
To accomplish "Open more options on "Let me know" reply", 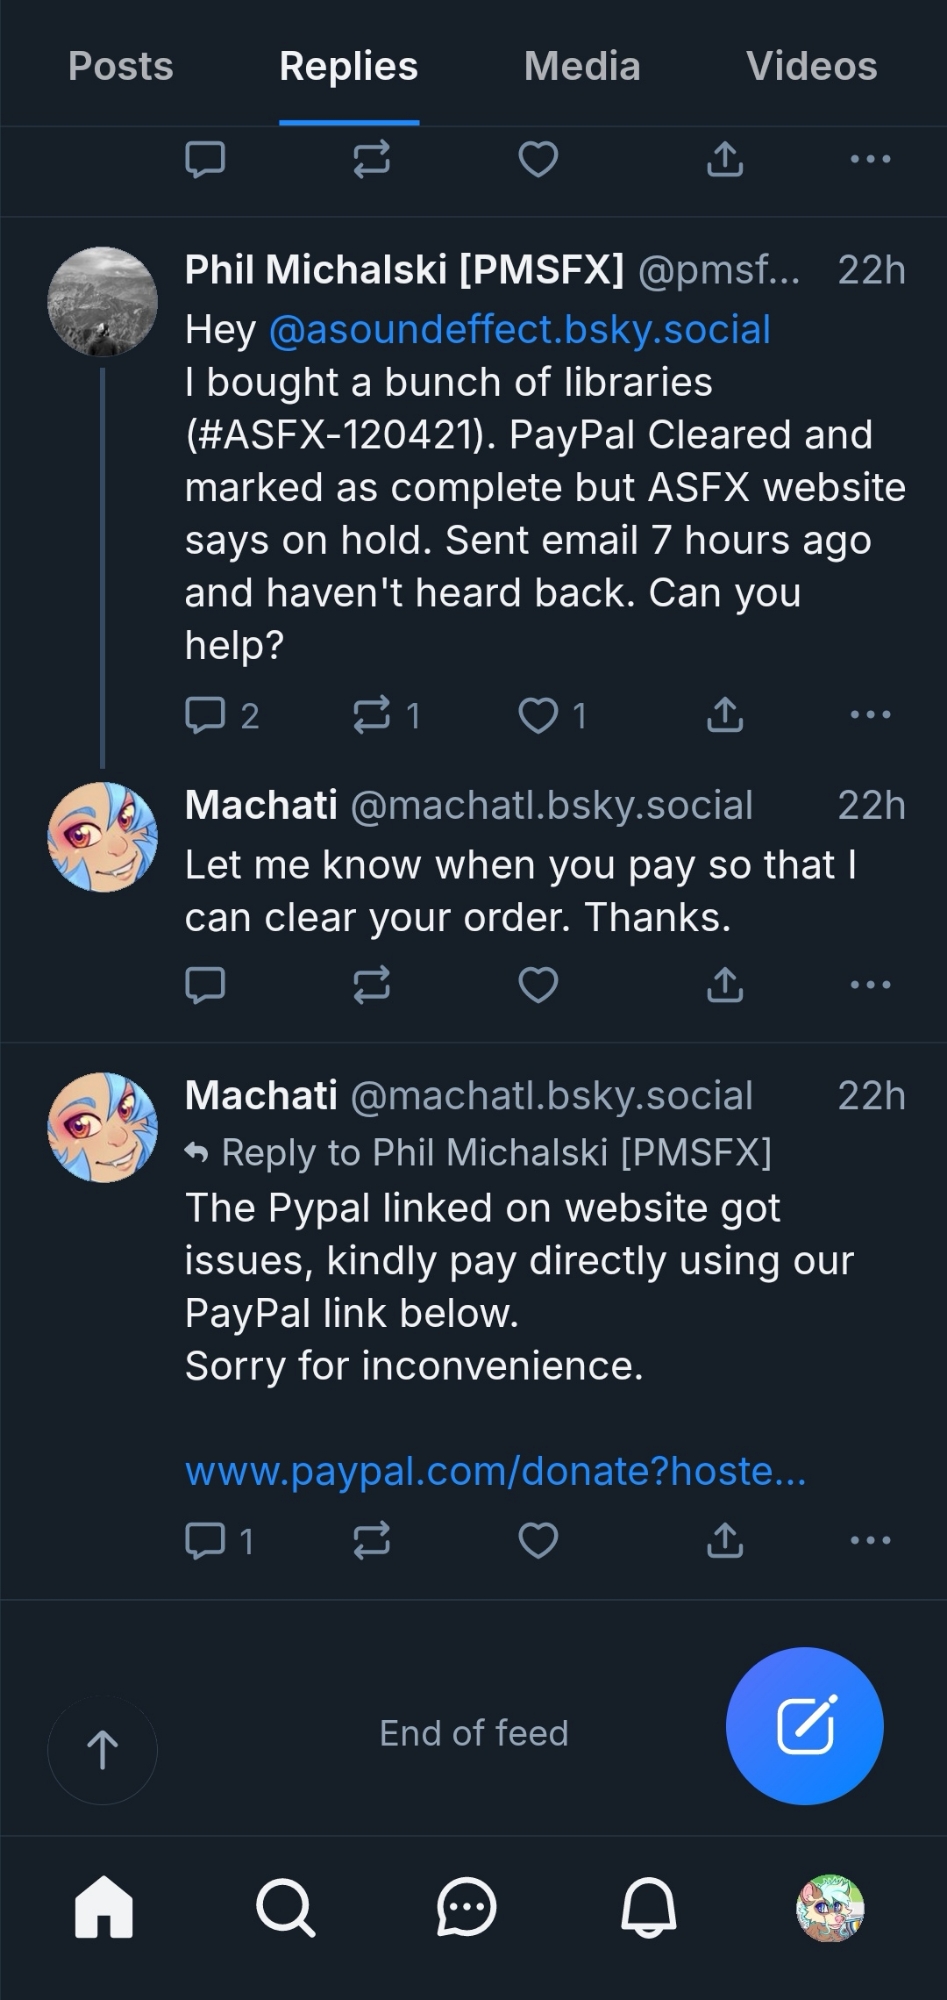I will tap(870, 985).
